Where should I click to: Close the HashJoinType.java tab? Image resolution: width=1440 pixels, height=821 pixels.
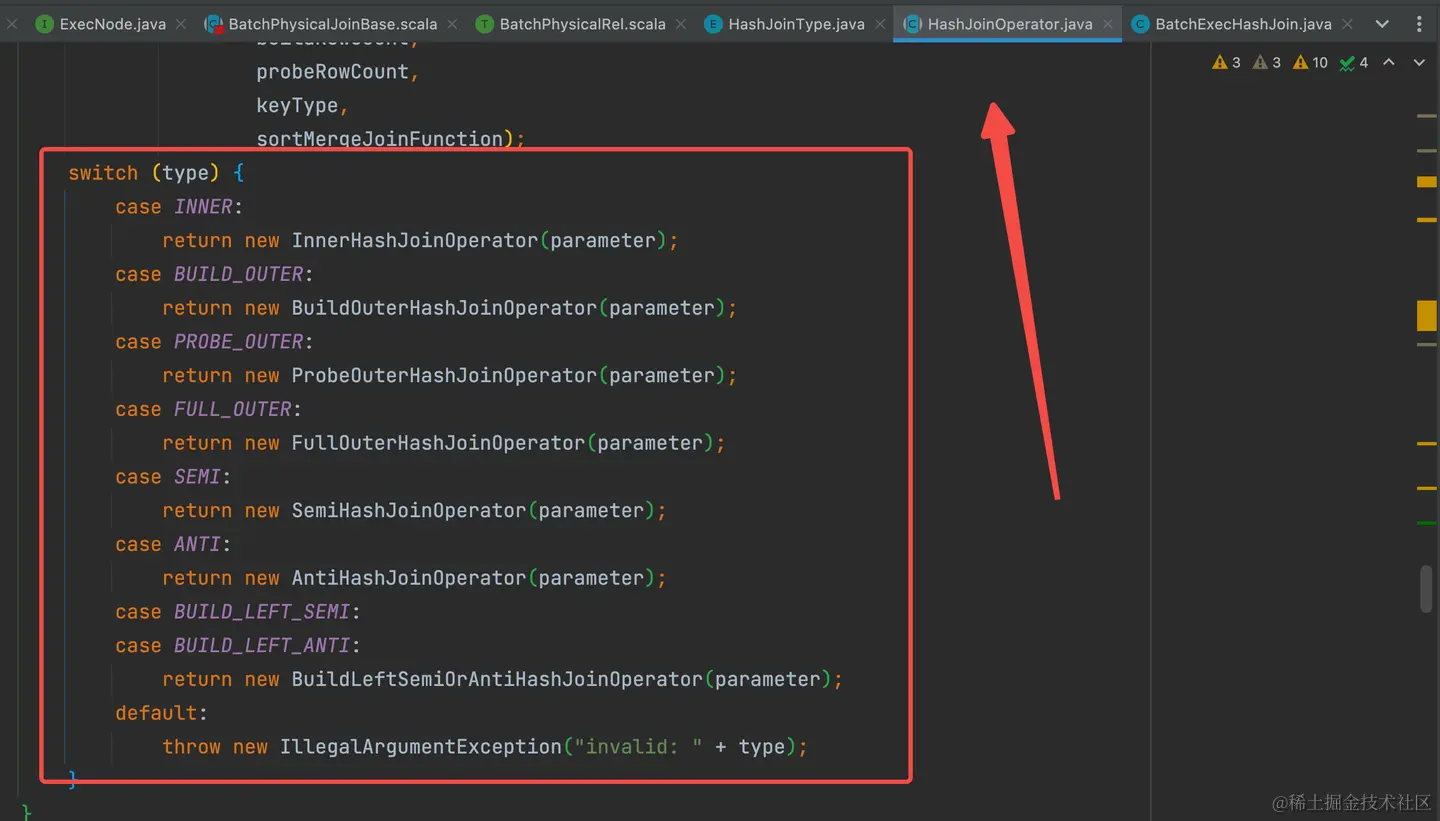click(880, 24)
